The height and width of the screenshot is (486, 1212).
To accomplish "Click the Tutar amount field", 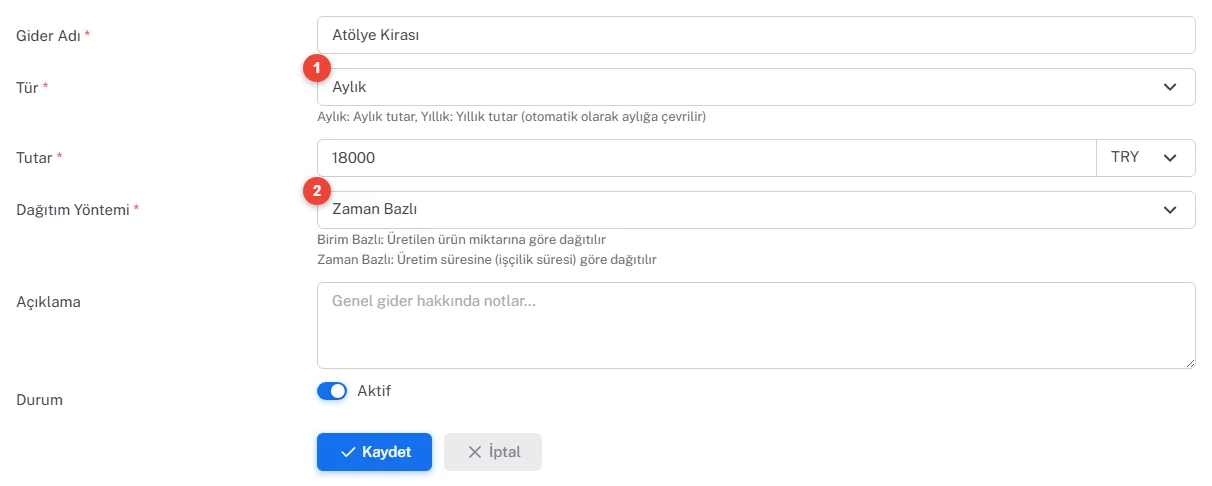I will [x=707, y=158].
